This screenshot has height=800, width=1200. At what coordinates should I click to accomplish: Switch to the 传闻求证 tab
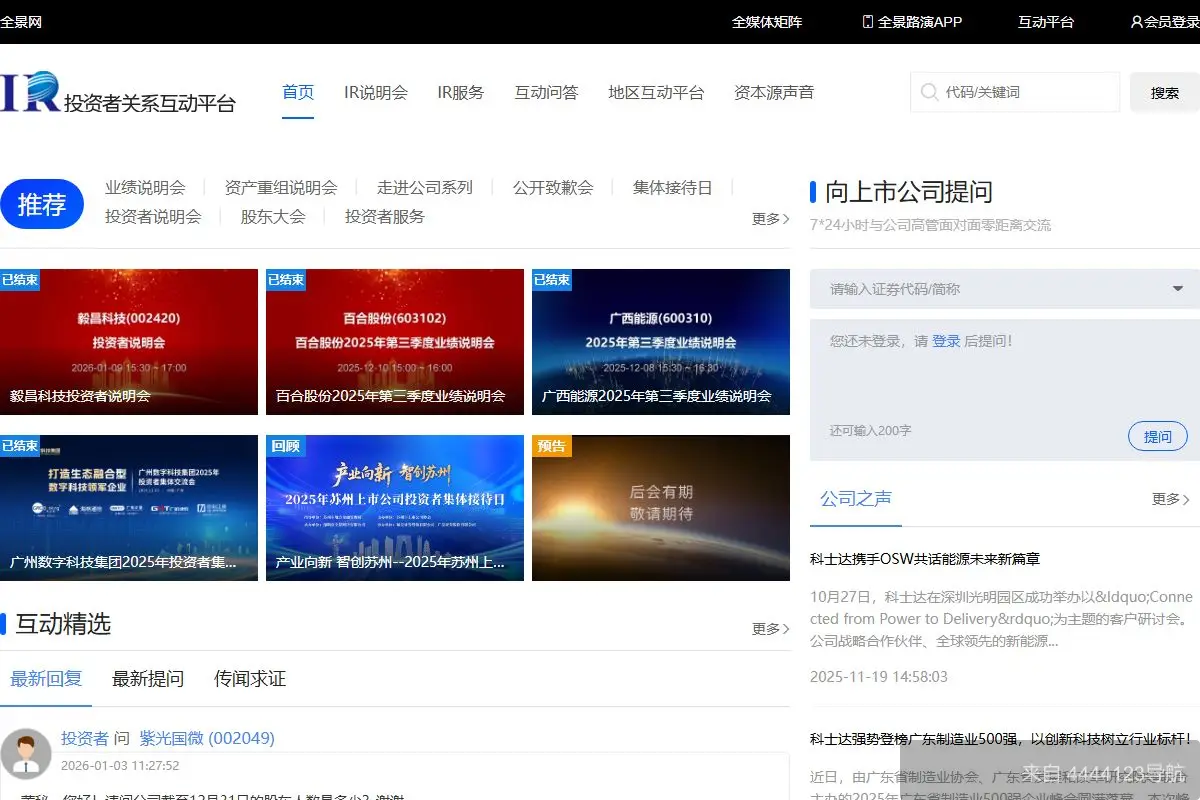pyautogui.click(x=252, y=678)
